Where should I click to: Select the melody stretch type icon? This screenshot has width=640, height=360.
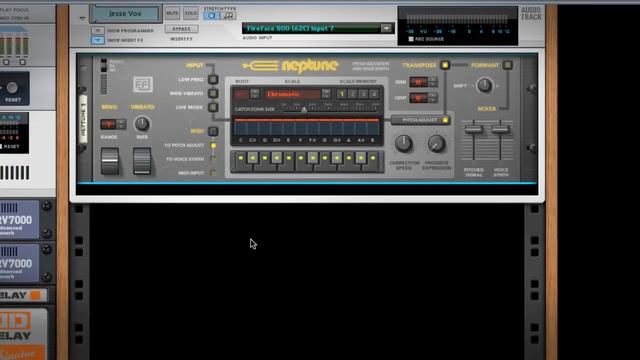228,16
